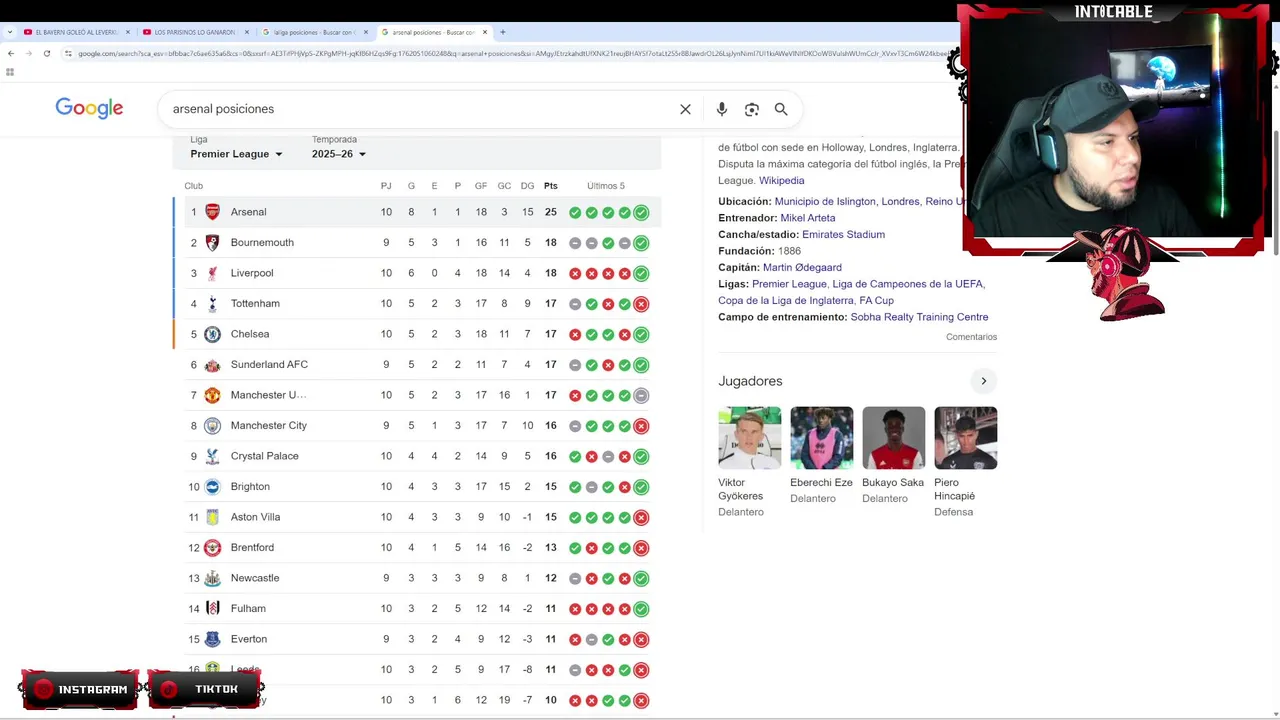Click the Comentarios feedback link
Image resolution: width=1280 pixels, height=720 pixels.
(971, 337)
